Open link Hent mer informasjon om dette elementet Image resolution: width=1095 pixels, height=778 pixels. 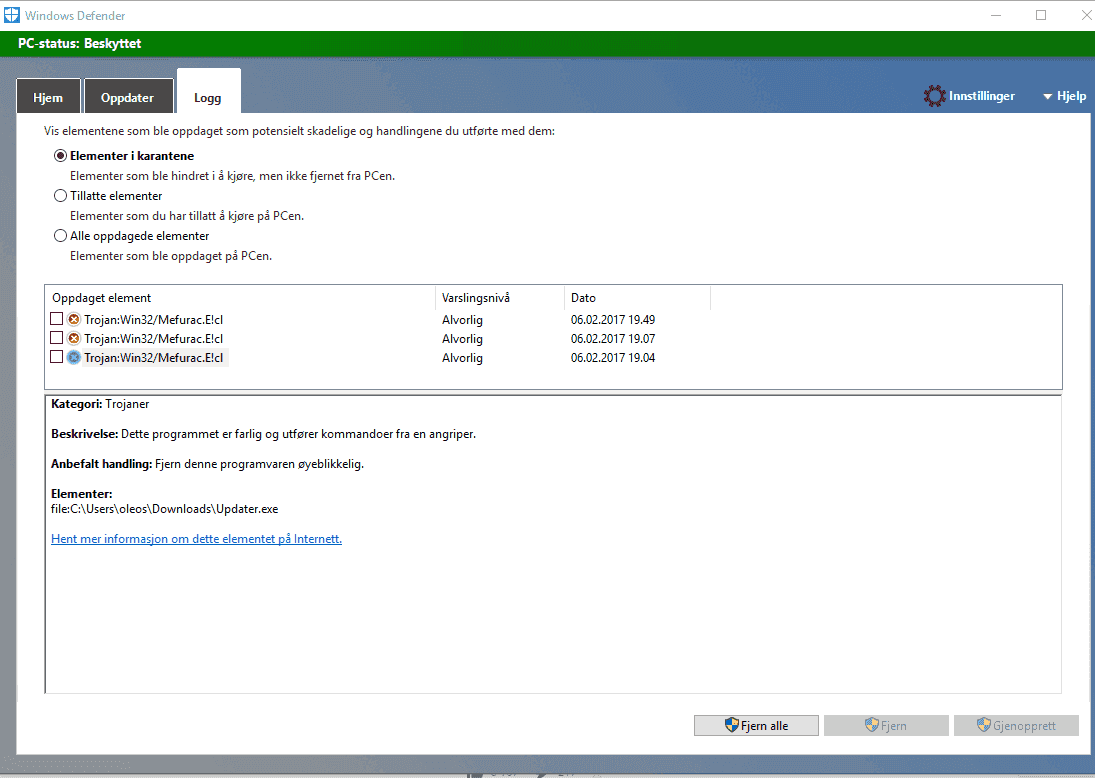pyautogui.click(x=196, y=538)
